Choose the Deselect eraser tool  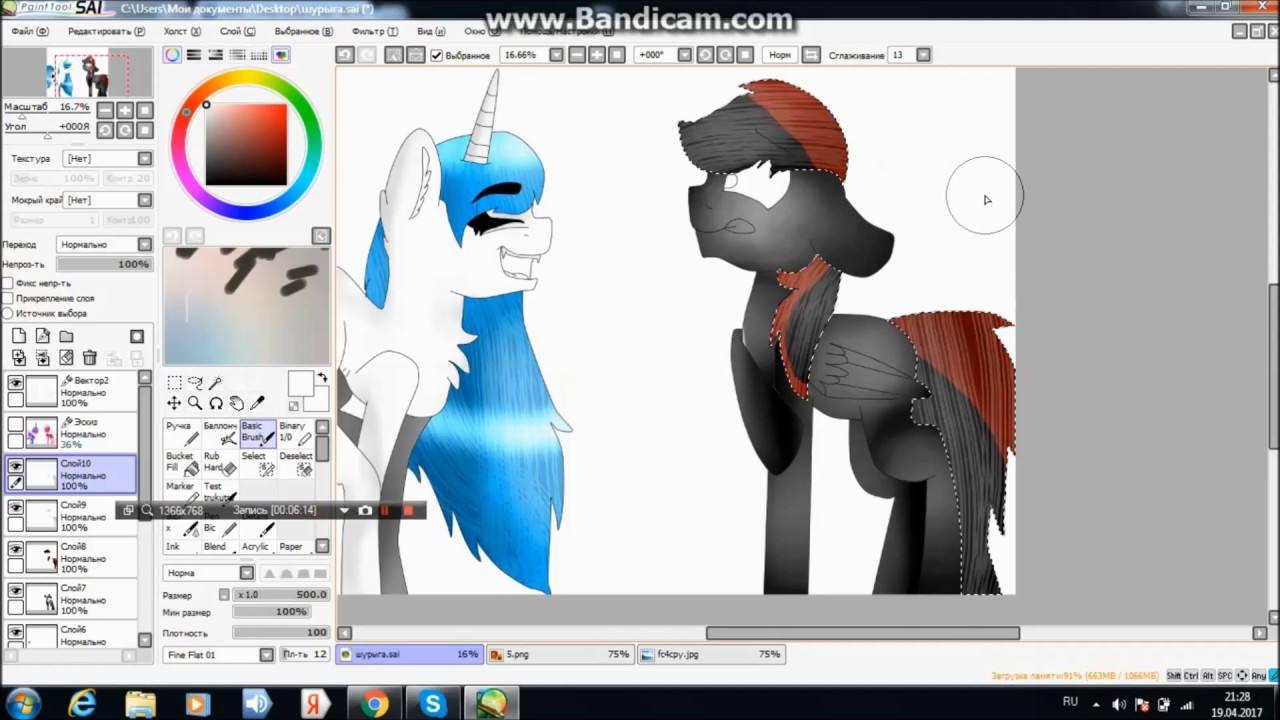[295, 463]
